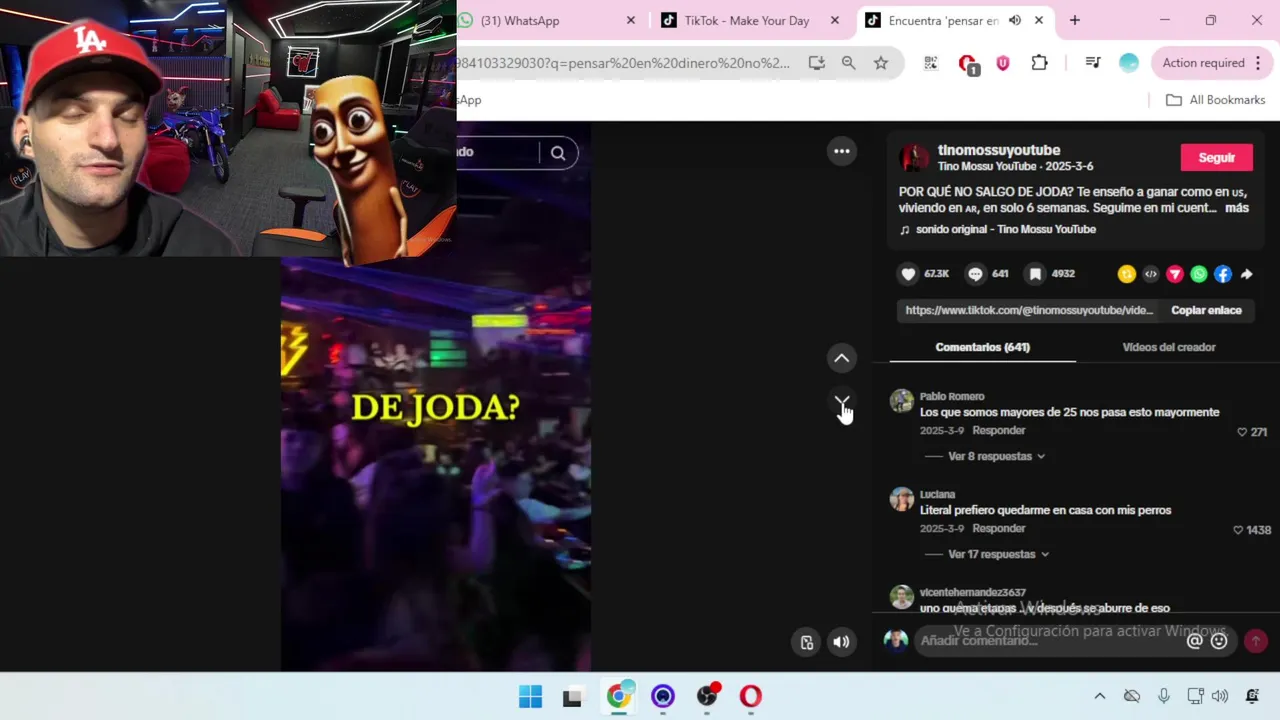Screen dimensions: 1280x720
Task: Bookmark this page with the star icon
Action: coord(881,63)
